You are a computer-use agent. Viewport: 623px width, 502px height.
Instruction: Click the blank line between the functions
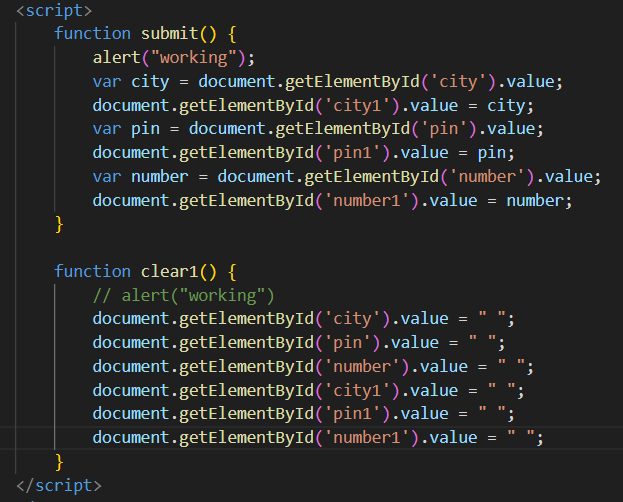coord(300,248)
